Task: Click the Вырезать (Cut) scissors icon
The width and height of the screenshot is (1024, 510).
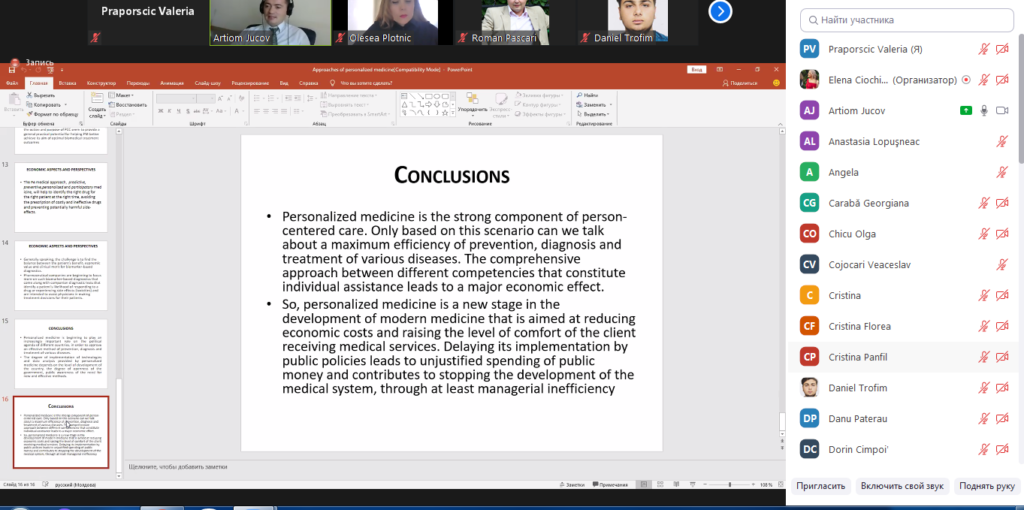Action: (x=29, y=95)
